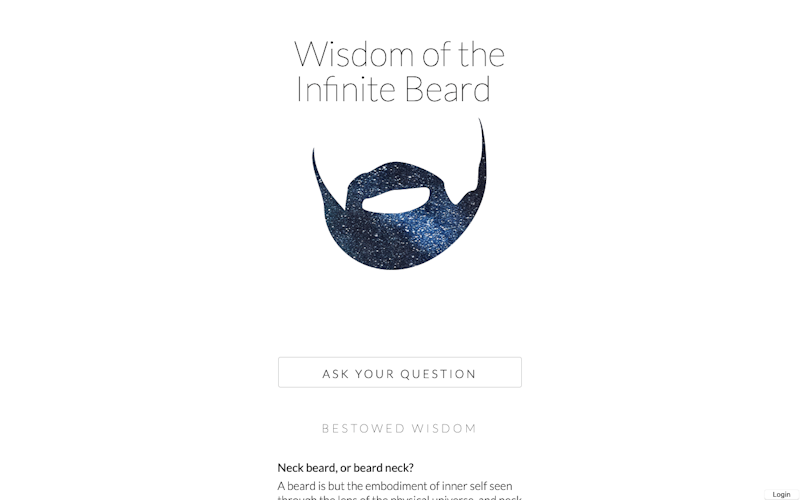The height and width of the screenshot is (500, 800).
Task: Open the Ask Your Question button
Action: (399, 372)
